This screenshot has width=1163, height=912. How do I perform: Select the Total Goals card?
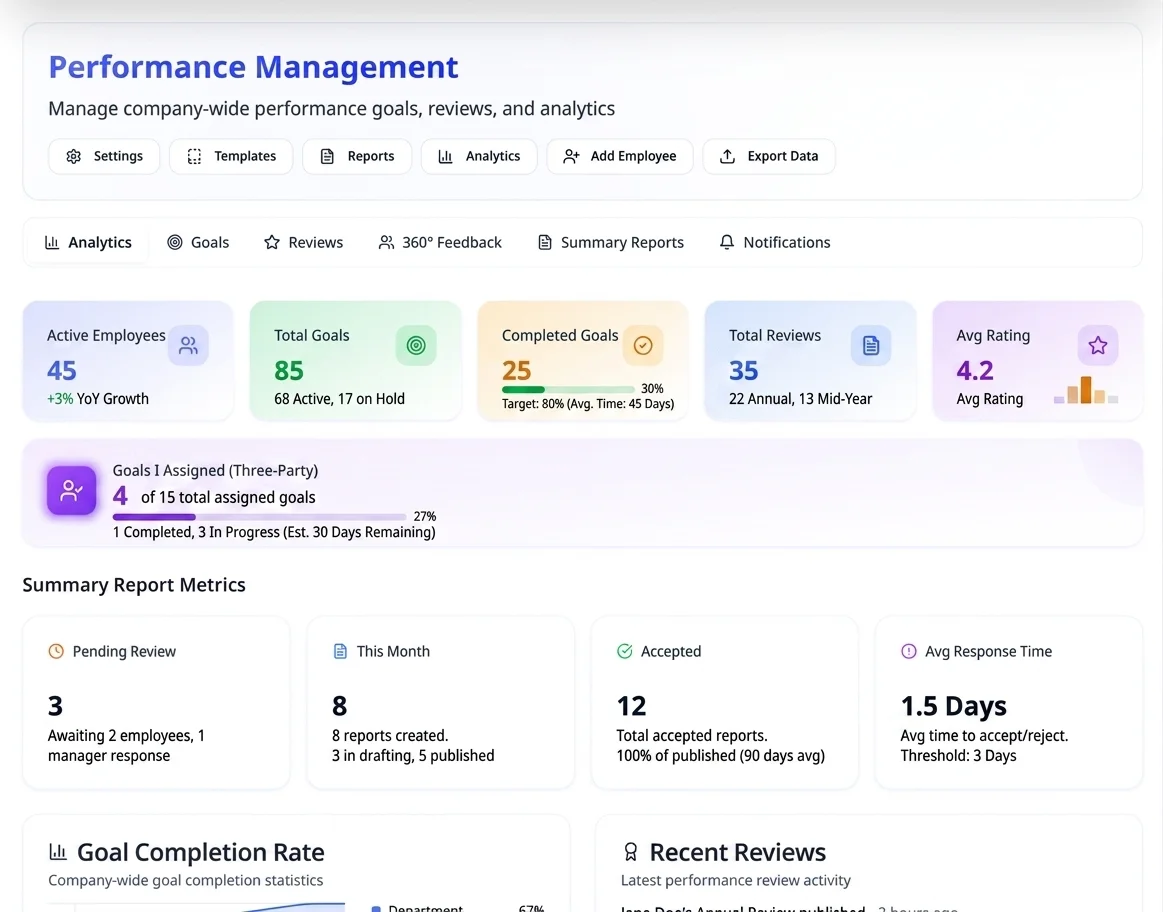(x=355, y=361)
